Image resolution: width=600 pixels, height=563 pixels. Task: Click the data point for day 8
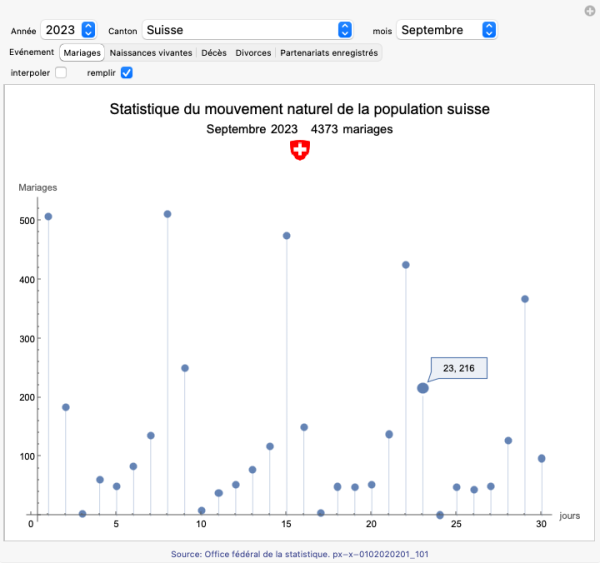pos(168,214)
